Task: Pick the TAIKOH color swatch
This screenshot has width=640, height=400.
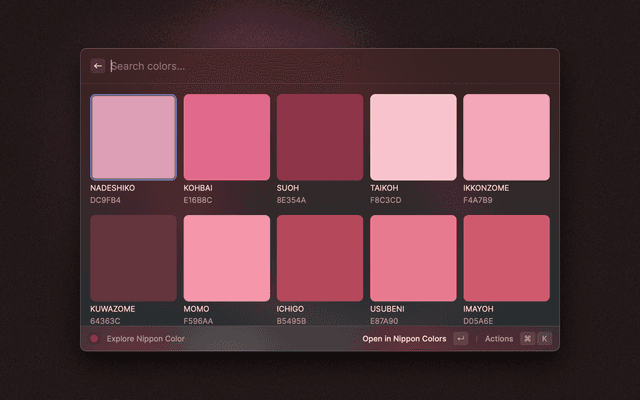Action: coord(413,137)
